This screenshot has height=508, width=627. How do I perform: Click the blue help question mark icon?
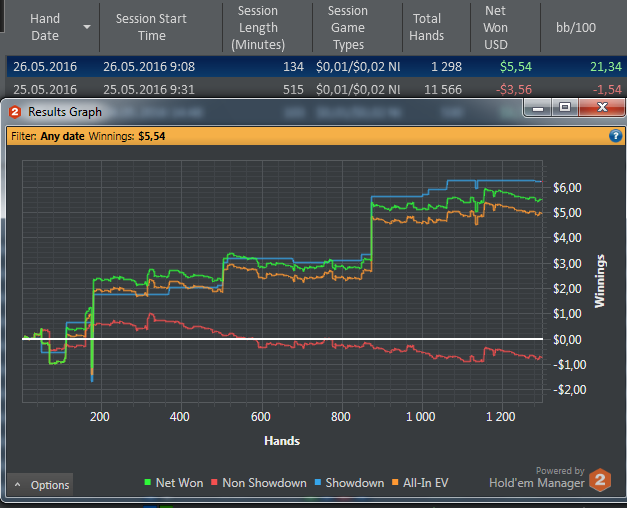615,136
